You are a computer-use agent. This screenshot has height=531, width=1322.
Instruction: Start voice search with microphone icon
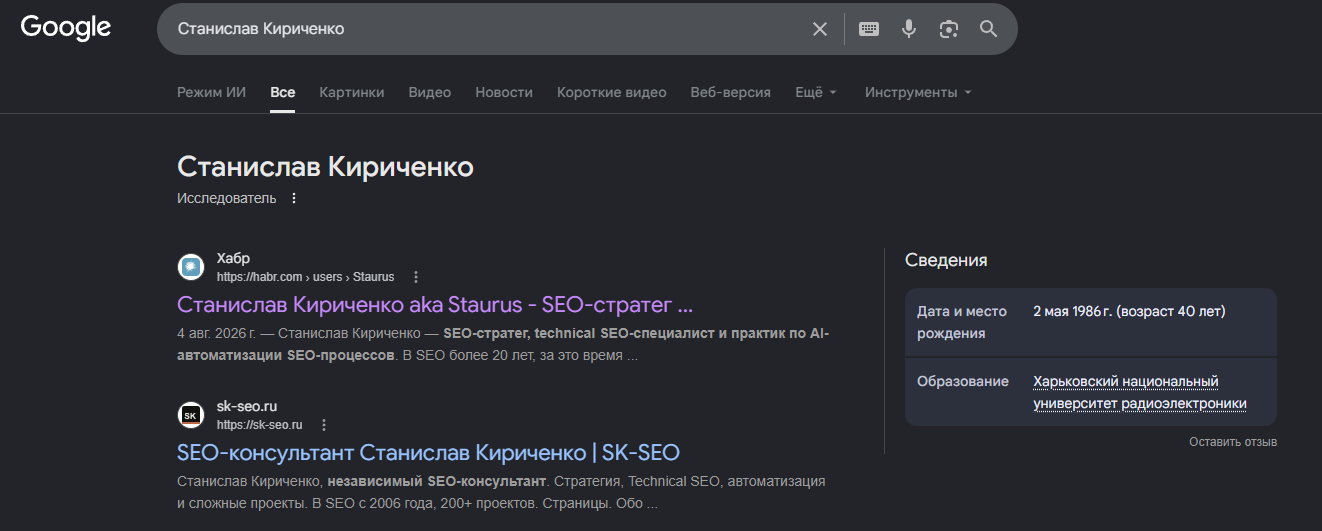909,29
